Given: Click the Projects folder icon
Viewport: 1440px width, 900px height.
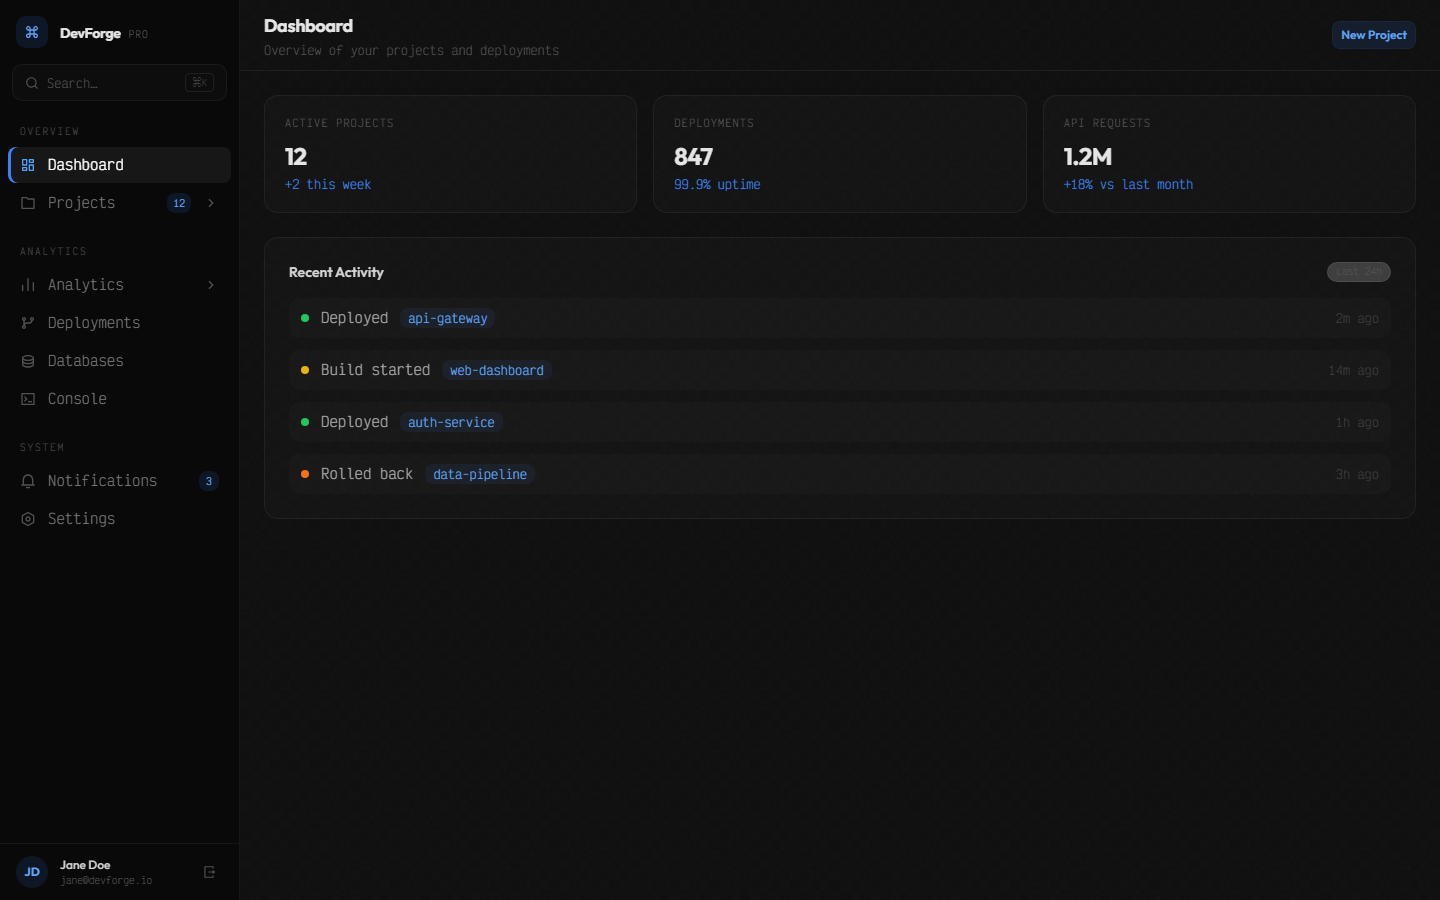Looking at the screenshot, I should pyautogui.click(x=28, y=203).
